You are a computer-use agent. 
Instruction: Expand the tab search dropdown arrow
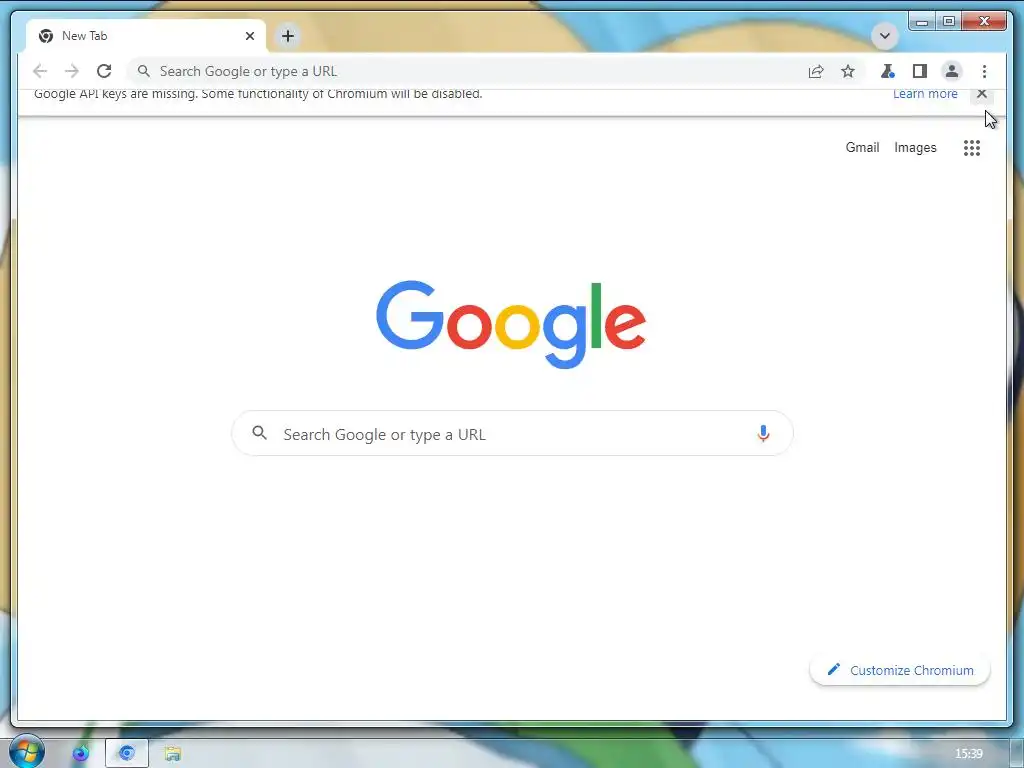tap(885, 36)
